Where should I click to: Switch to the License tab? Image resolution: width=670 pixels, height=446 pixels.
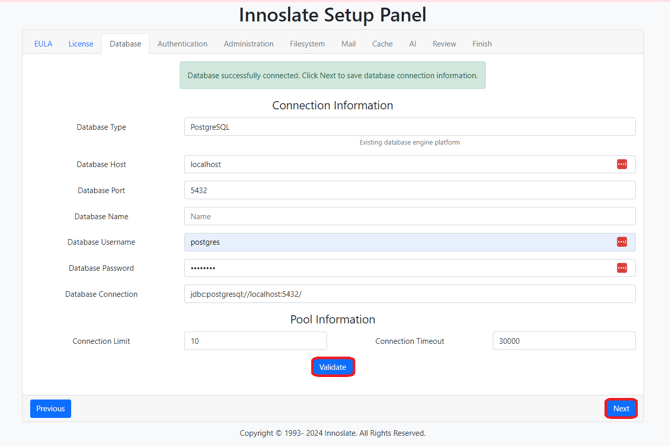(81, 44)
